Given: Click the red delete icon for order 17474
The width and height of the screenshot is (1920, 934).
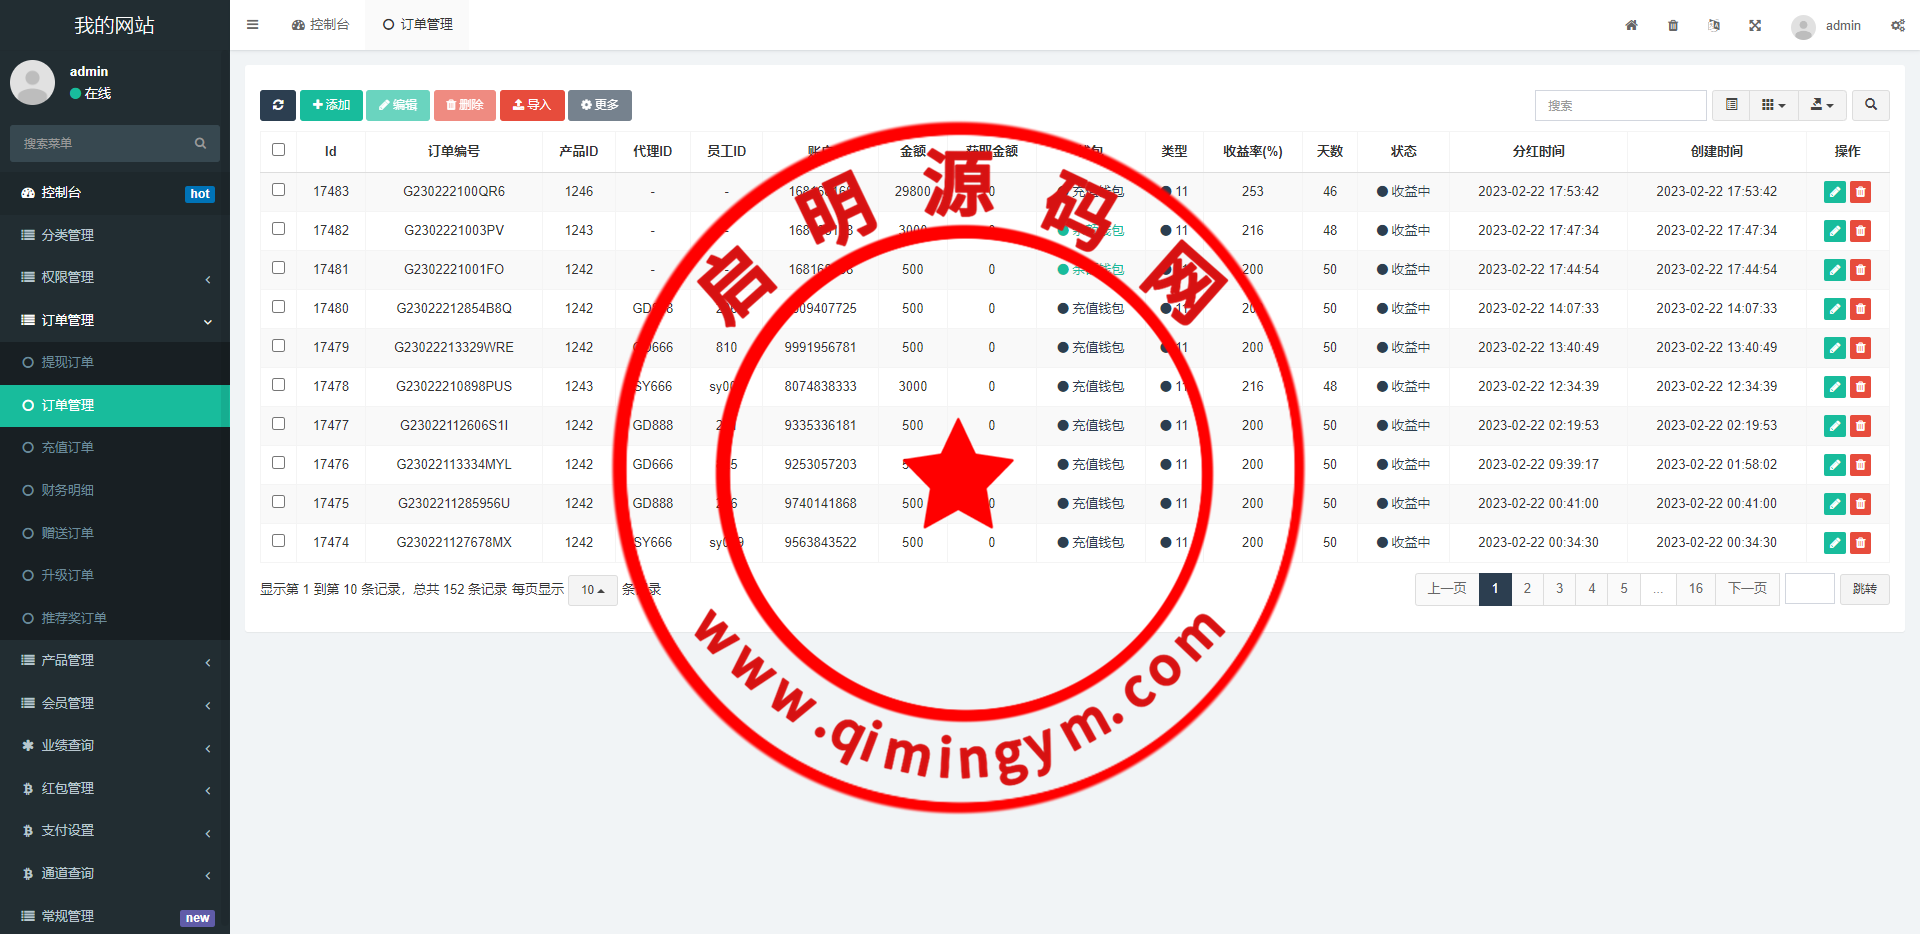Looking at the screenshot, I should [x=1860, y=543].
